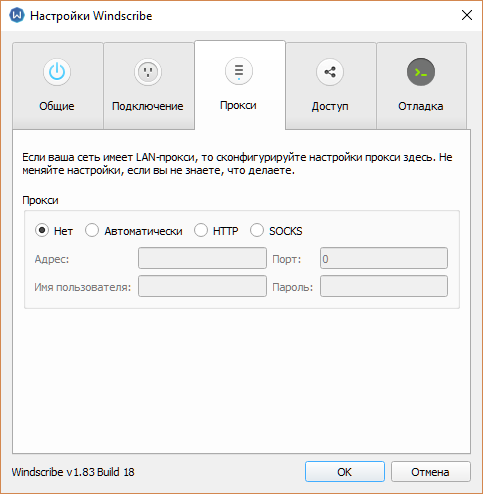Click the list icon above Прокси

(239, 71)
